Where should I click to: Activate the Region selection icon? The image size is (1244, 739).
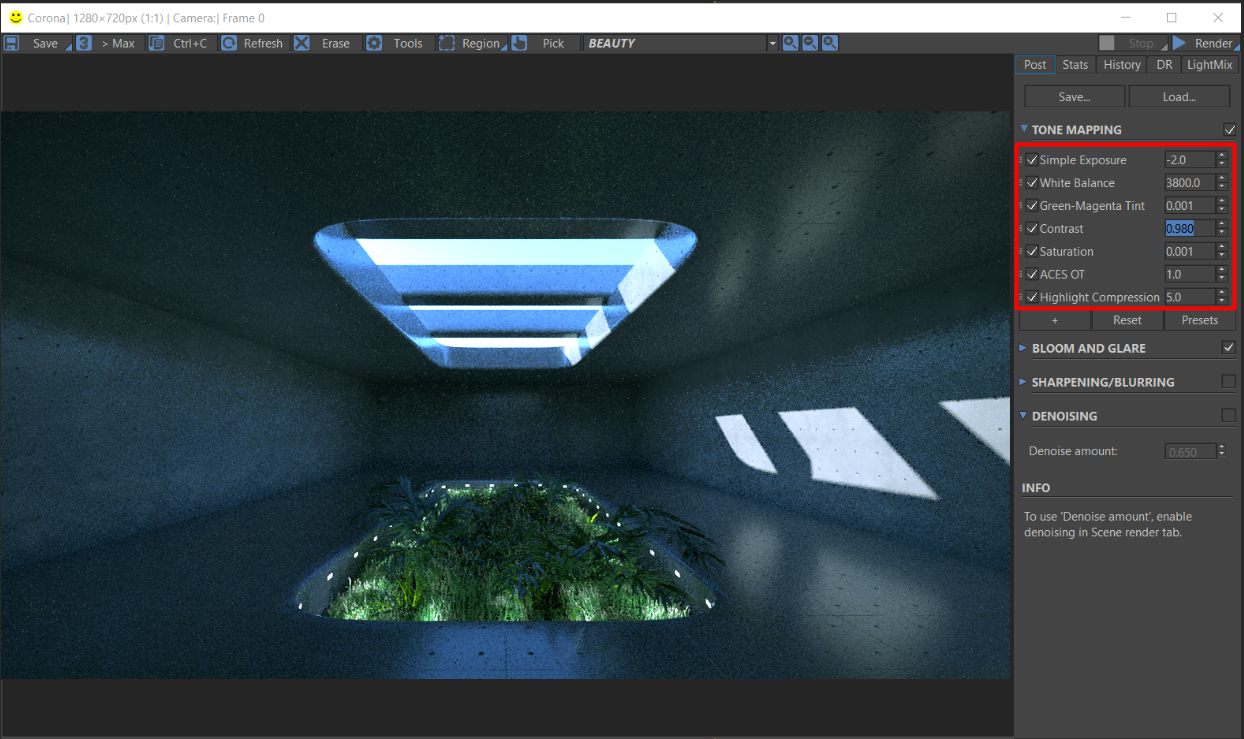point(447,43)
